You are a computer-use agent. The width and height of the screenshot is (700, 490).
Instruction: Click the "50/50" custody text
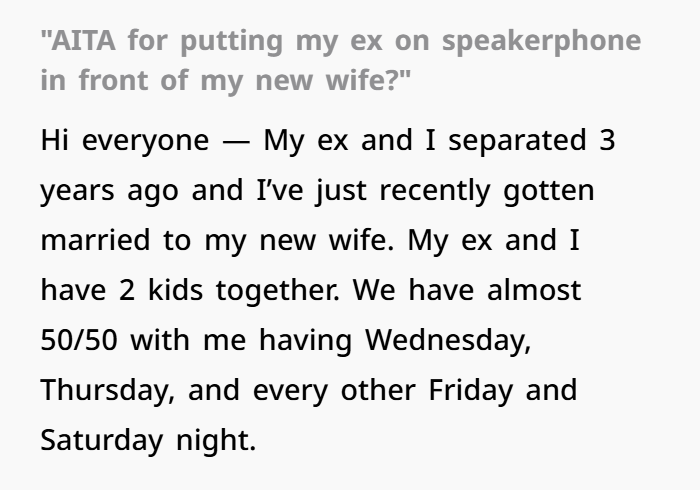pyautogui.click(x=79, y=340)
